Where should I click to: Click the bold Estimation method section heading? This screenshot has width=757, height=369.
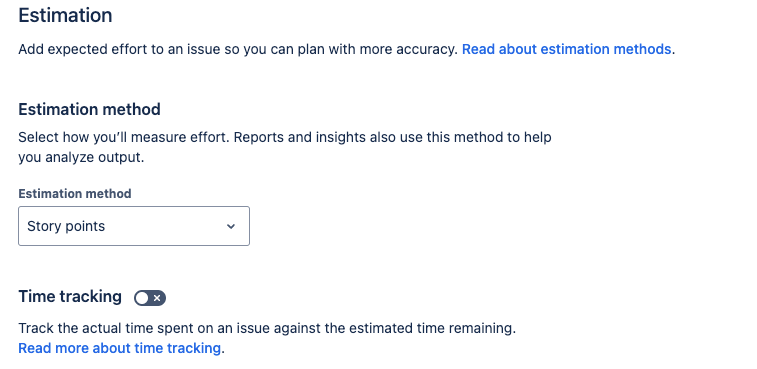pyautogui.click(x=89, y=110)
